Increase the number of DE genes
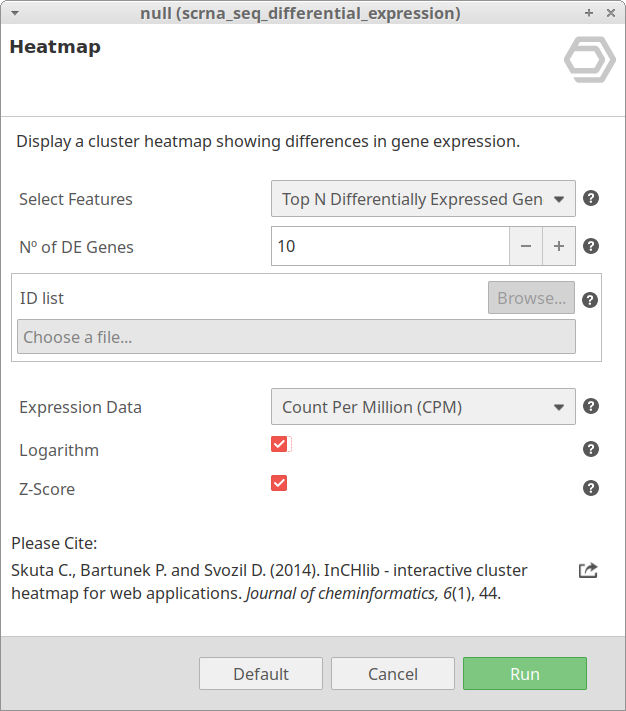Screen dimensions: 626x711 559,246
